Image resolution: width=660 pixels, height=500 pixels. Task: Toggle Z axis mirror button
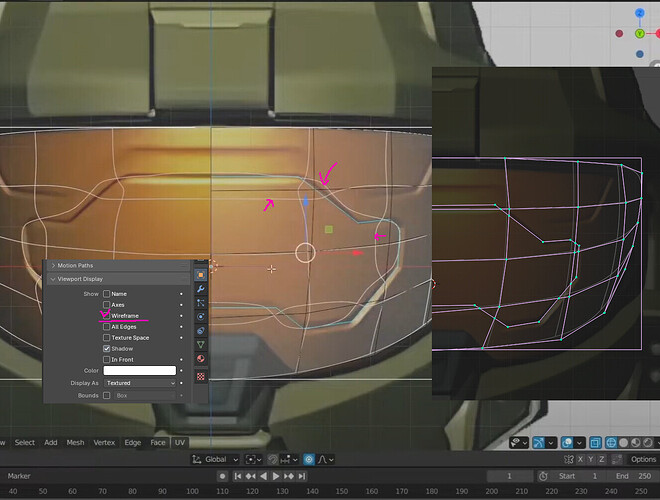601,459
